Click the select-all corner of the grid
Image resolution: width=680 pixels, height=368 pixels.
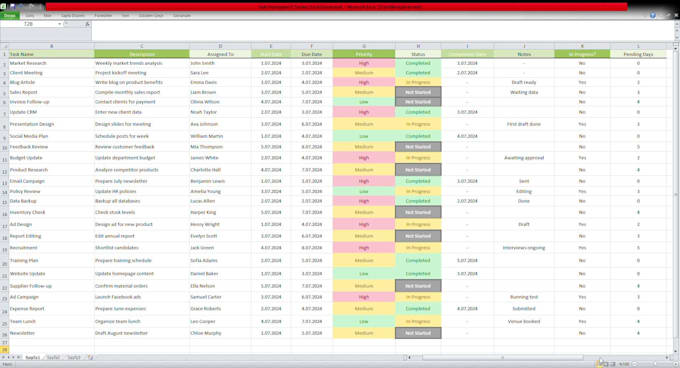point(4,46)
